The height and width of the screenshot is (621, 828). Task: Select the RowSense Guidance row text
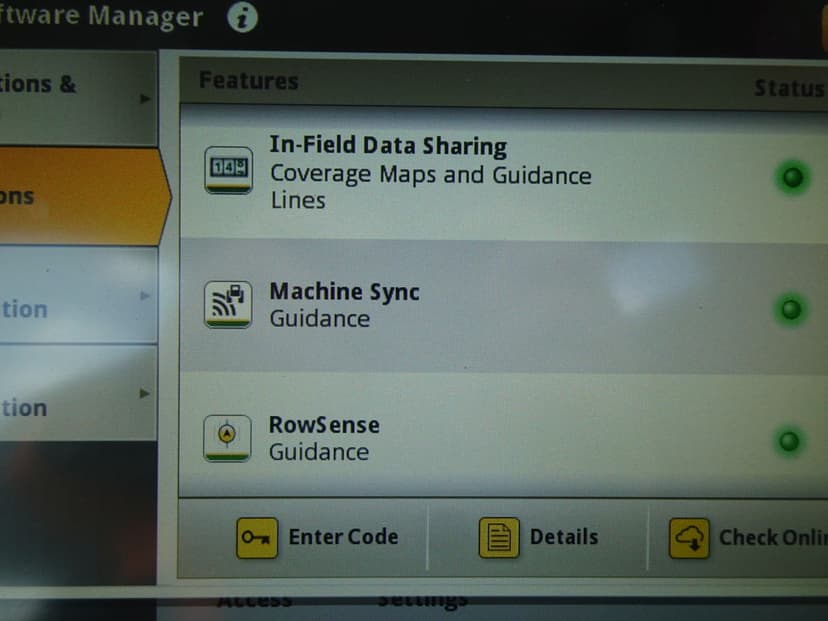coord(324,438)
